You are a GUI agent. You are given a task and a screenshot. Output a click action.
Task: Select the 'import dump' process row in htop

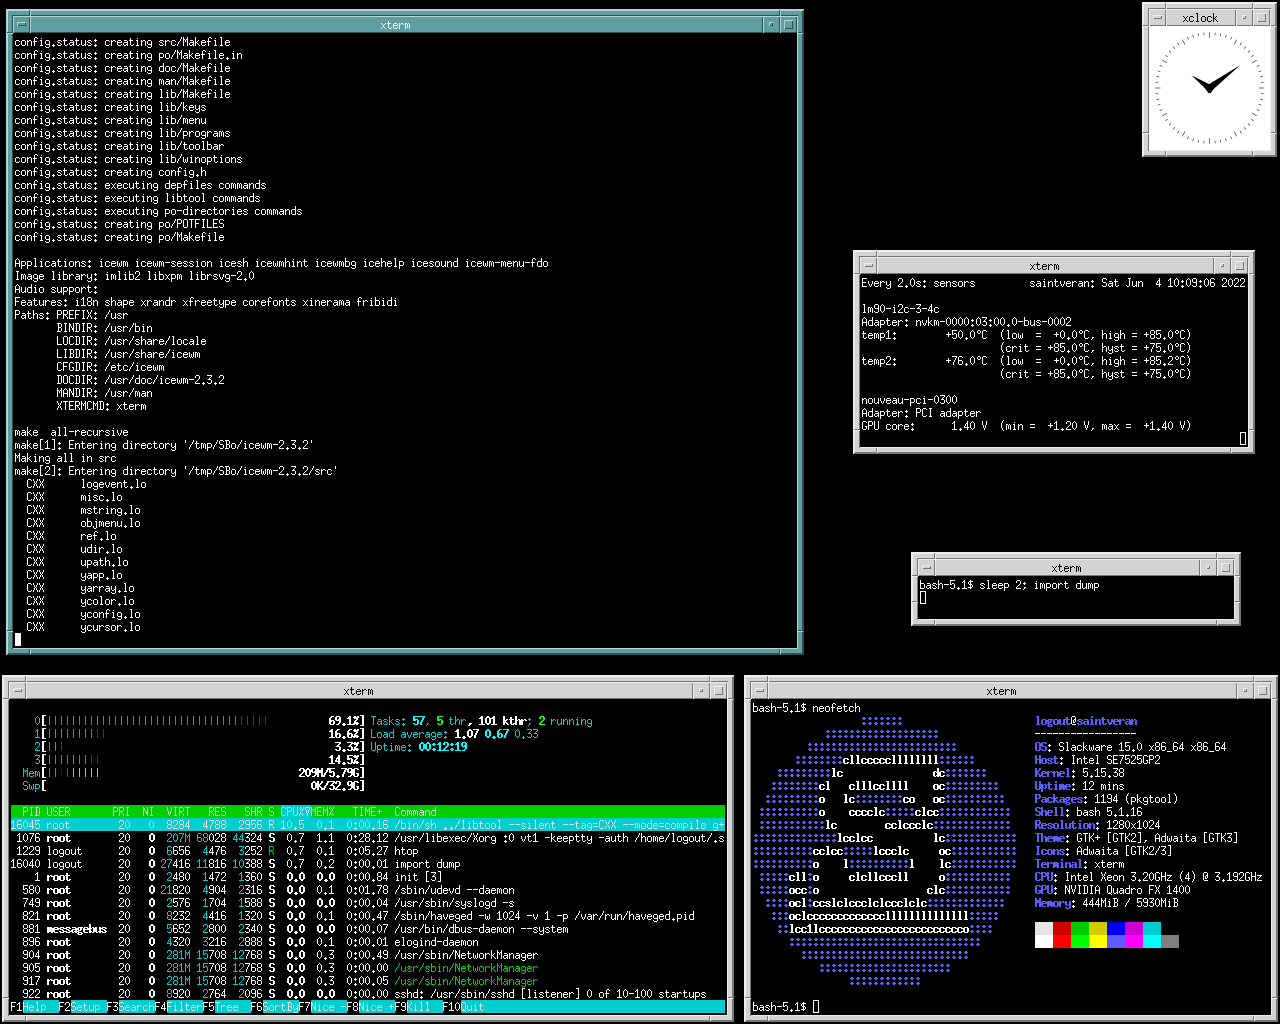tap(368, 864)
